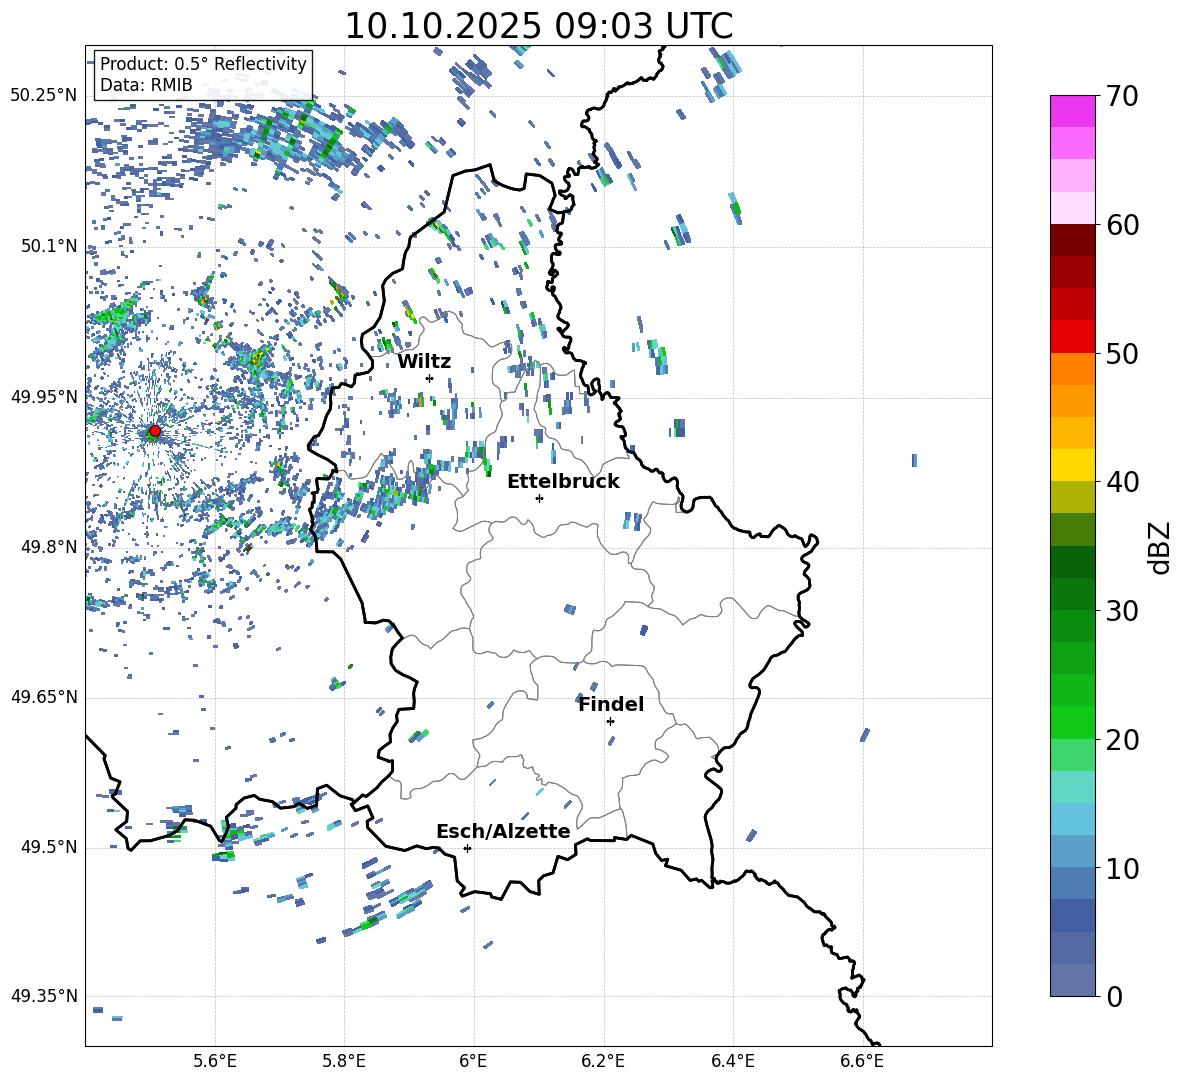Click the plot title date and time

[538, 26]
